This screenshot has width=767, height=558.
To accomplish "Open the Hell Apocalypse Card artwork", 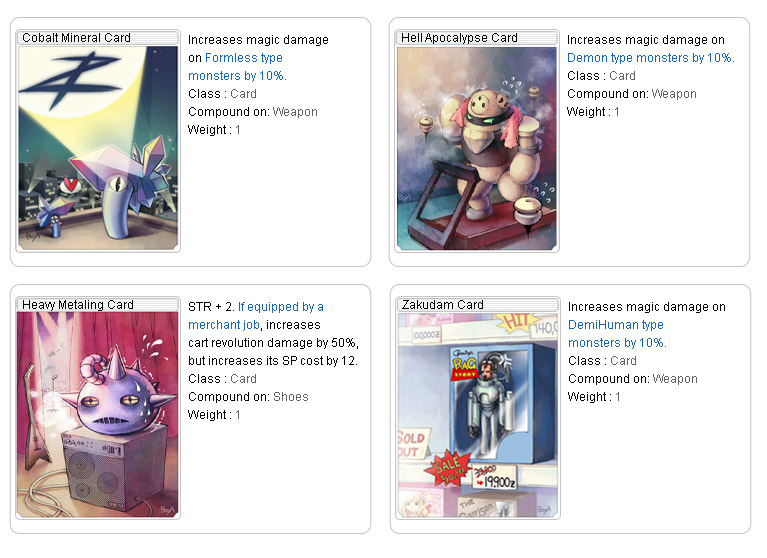I will point(477,148).
